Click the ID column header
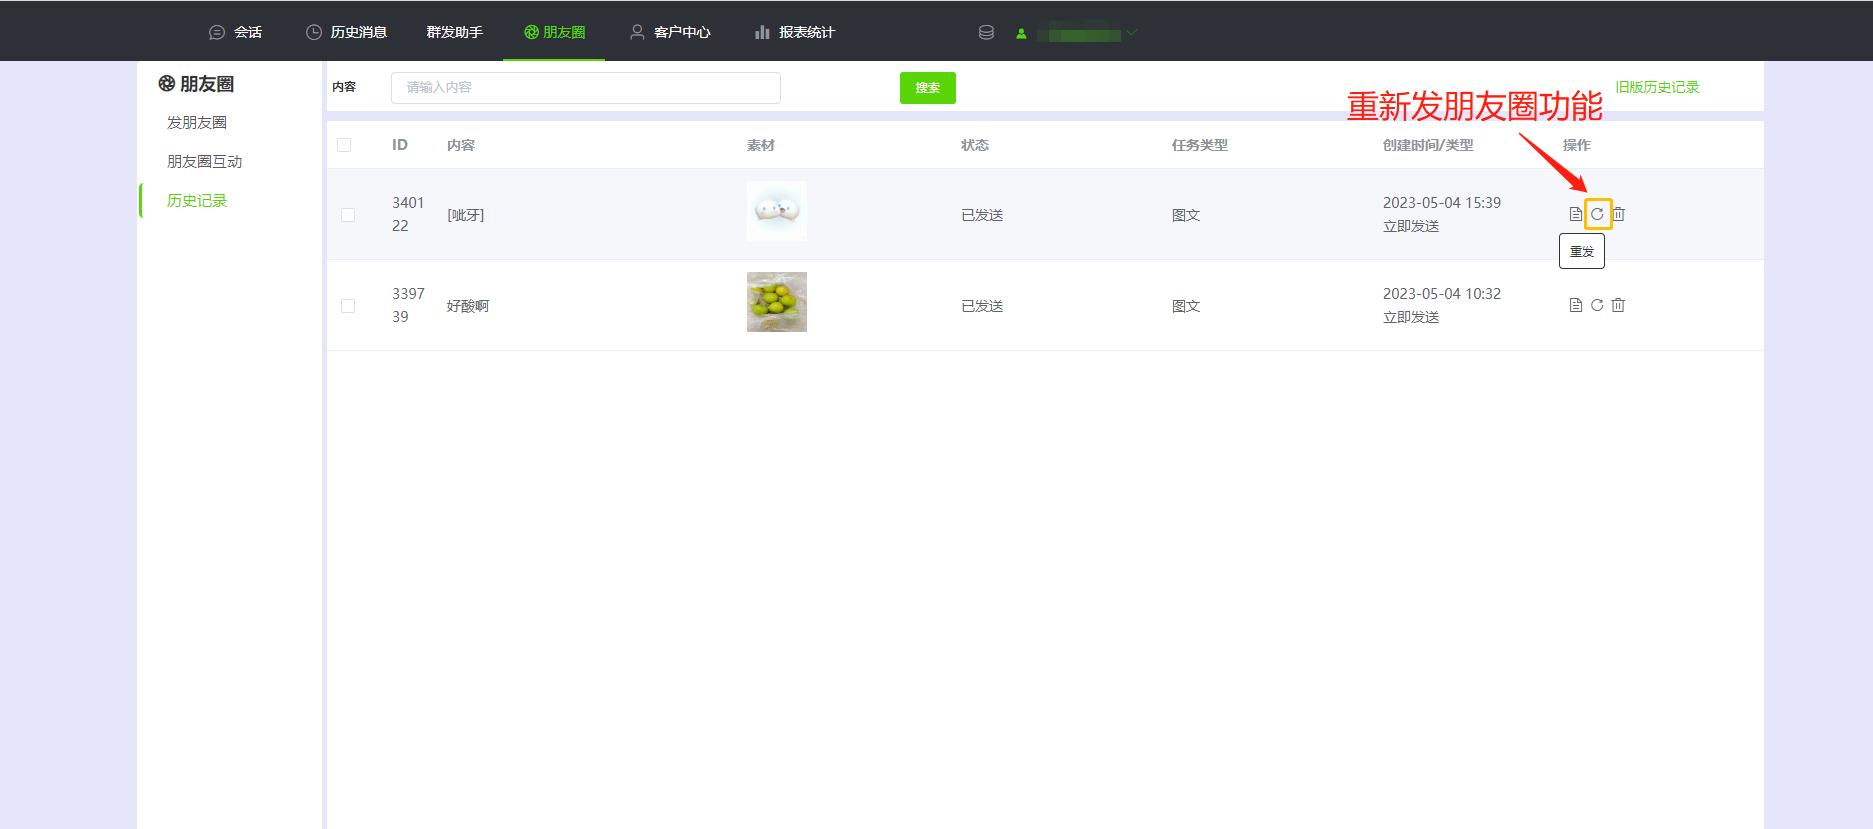The image size is (1873, 829). [x=400, y=145]
